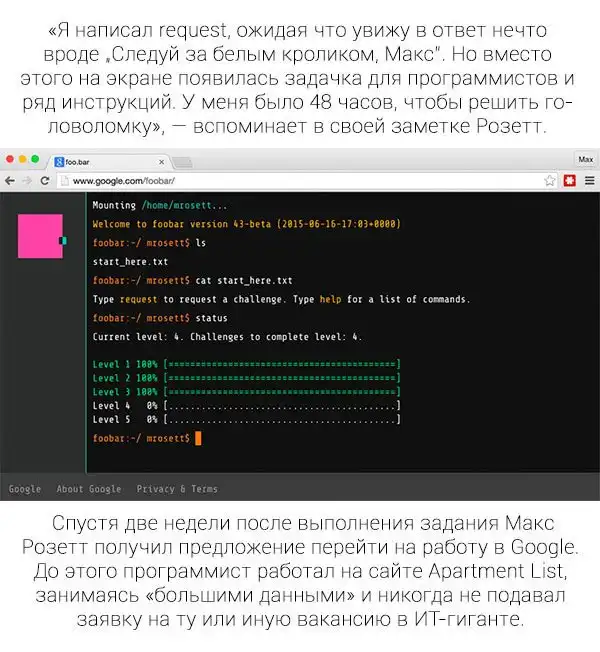
Task: Reload the foobar page
Action: click(45, 180)
